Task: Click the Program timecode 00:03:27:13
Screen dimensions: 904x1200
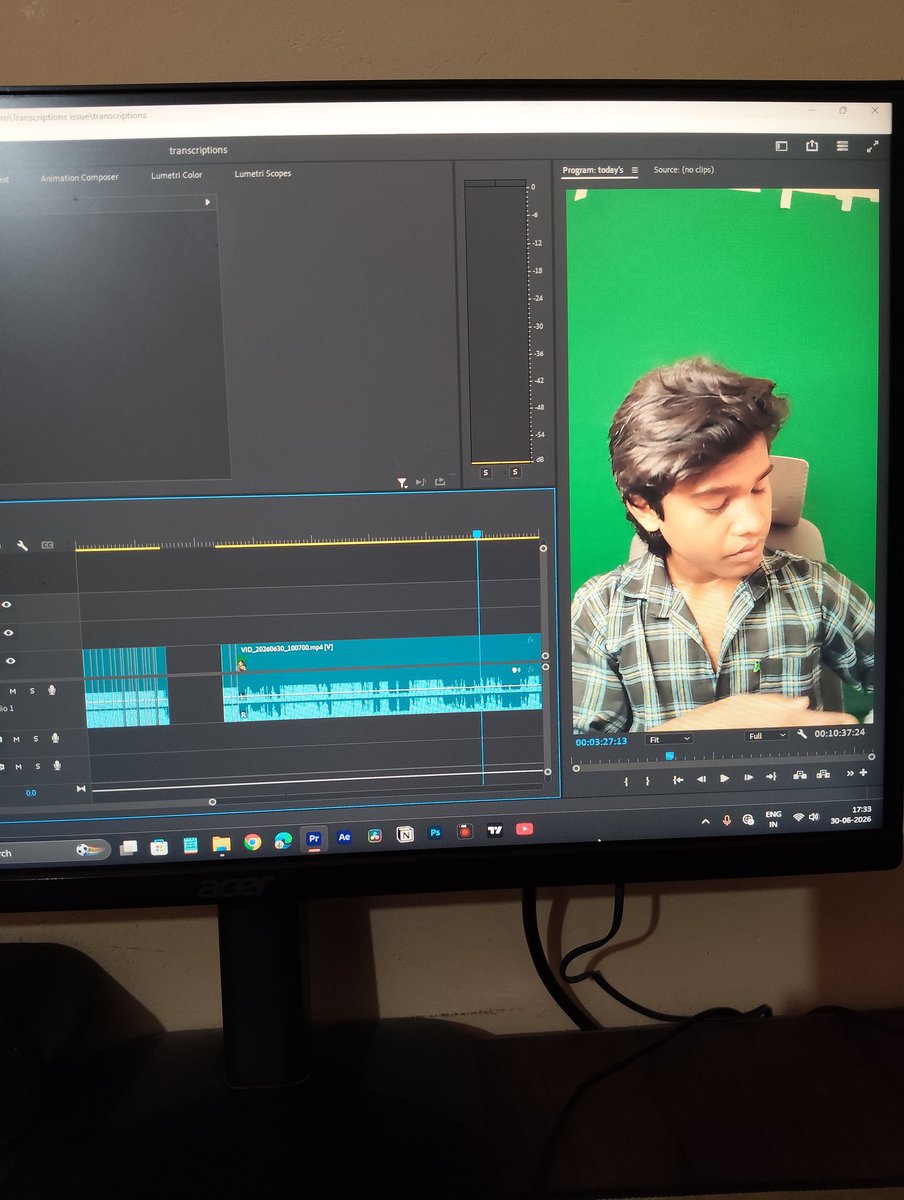Action: pos(601,741)
